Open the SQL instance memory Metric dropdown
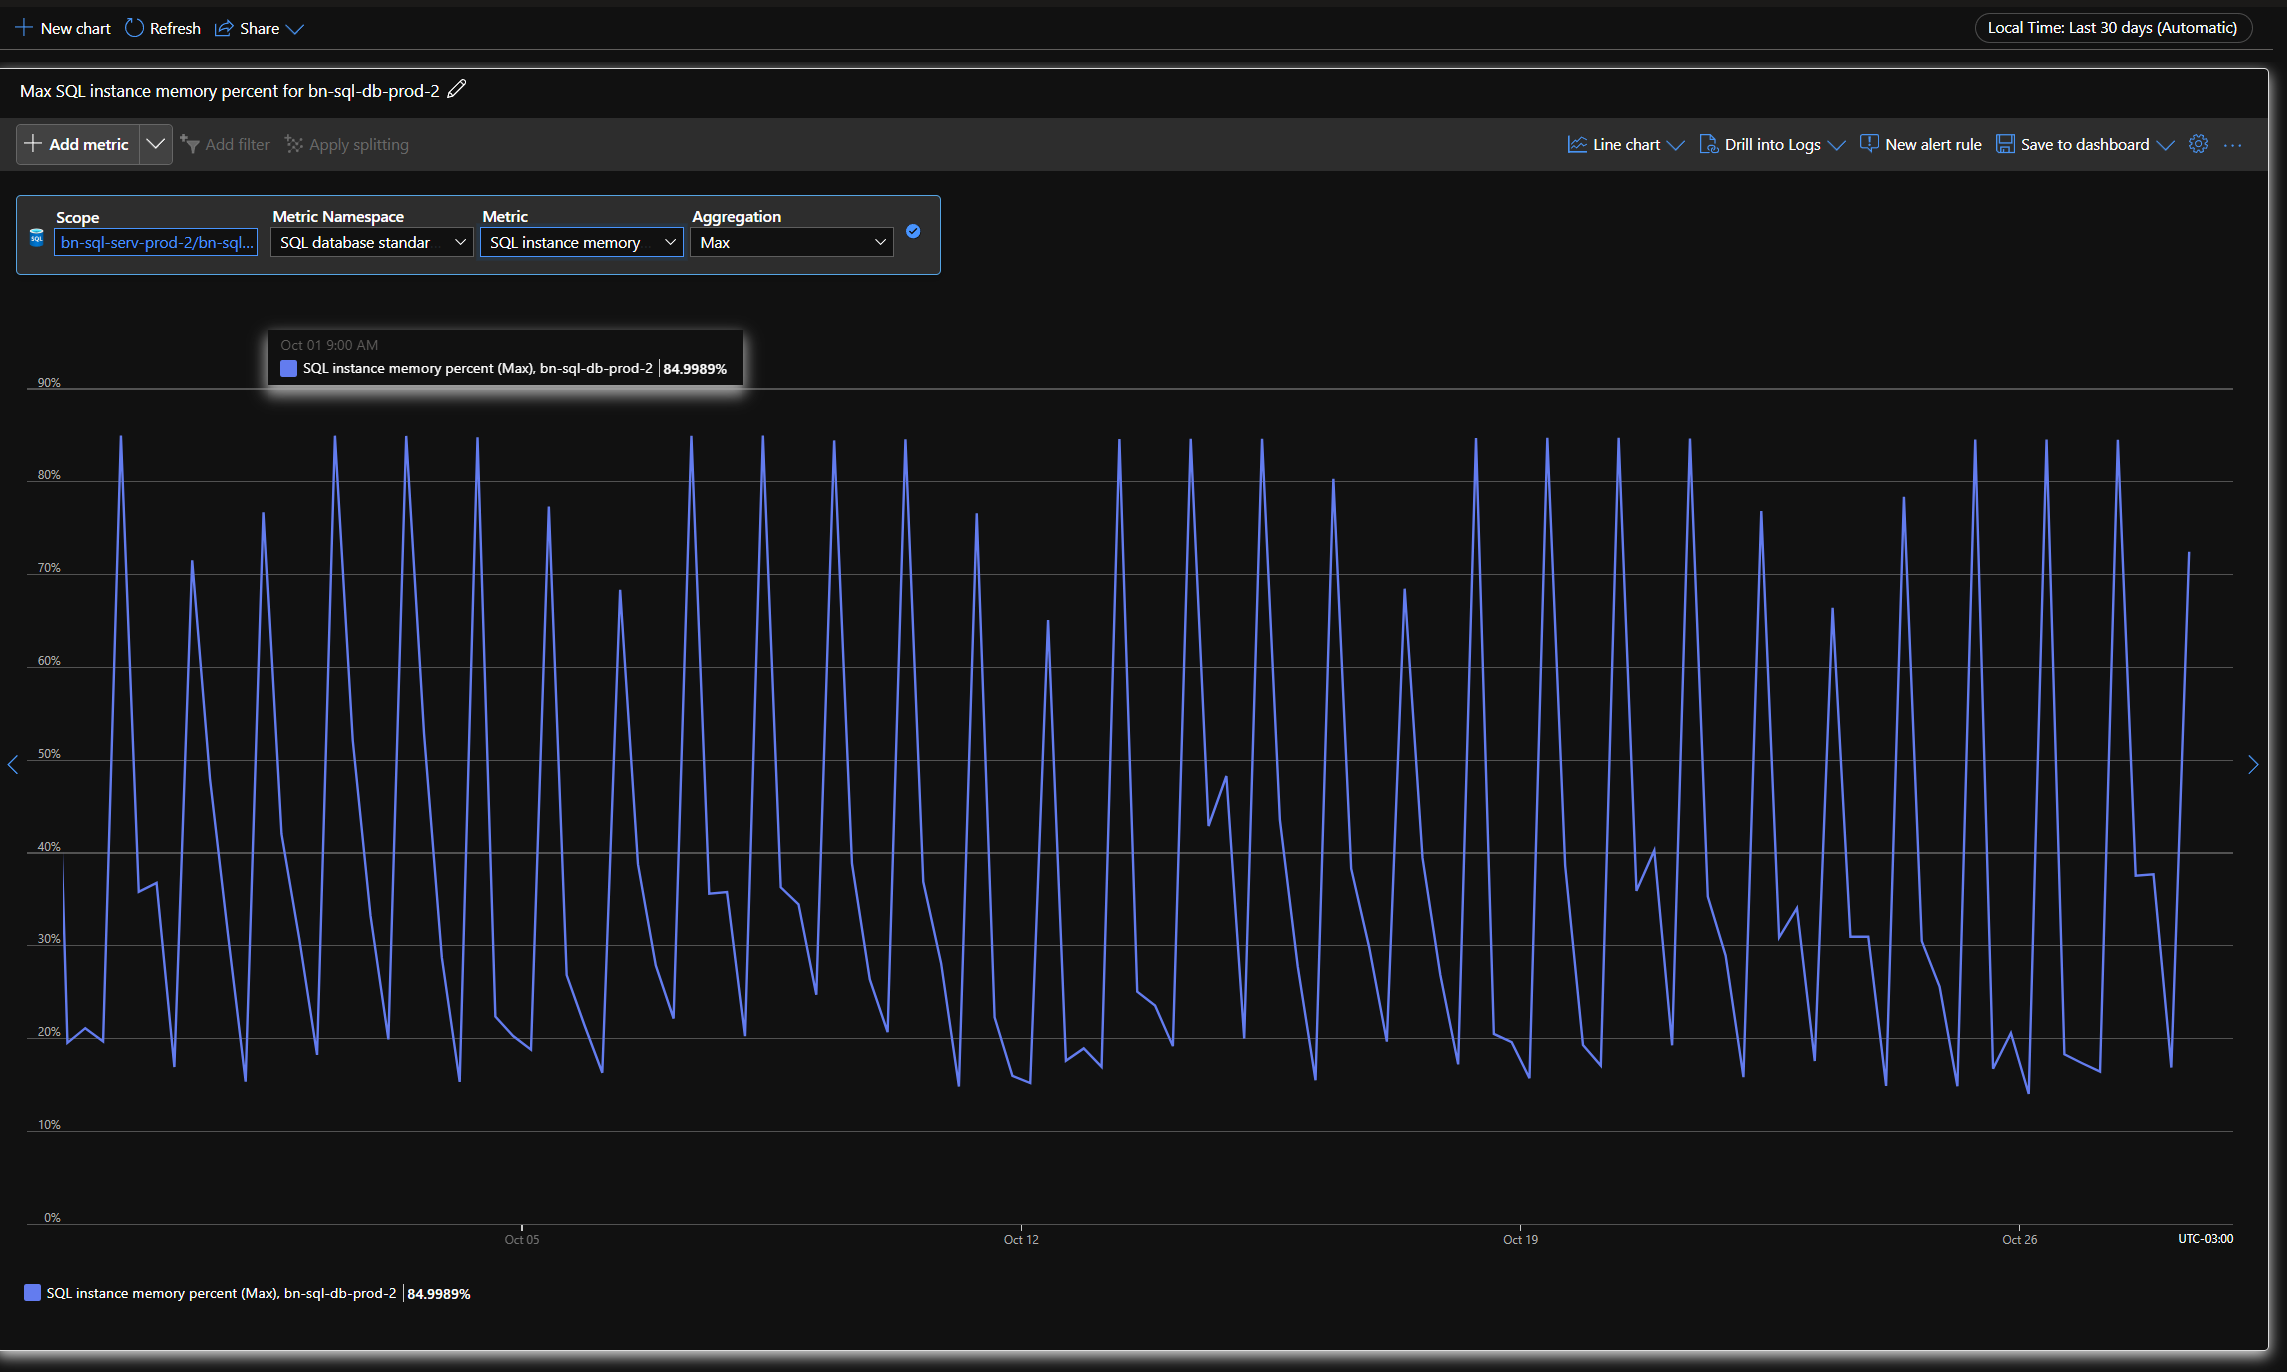The image size is (2287, 1372). click(581, 242)
